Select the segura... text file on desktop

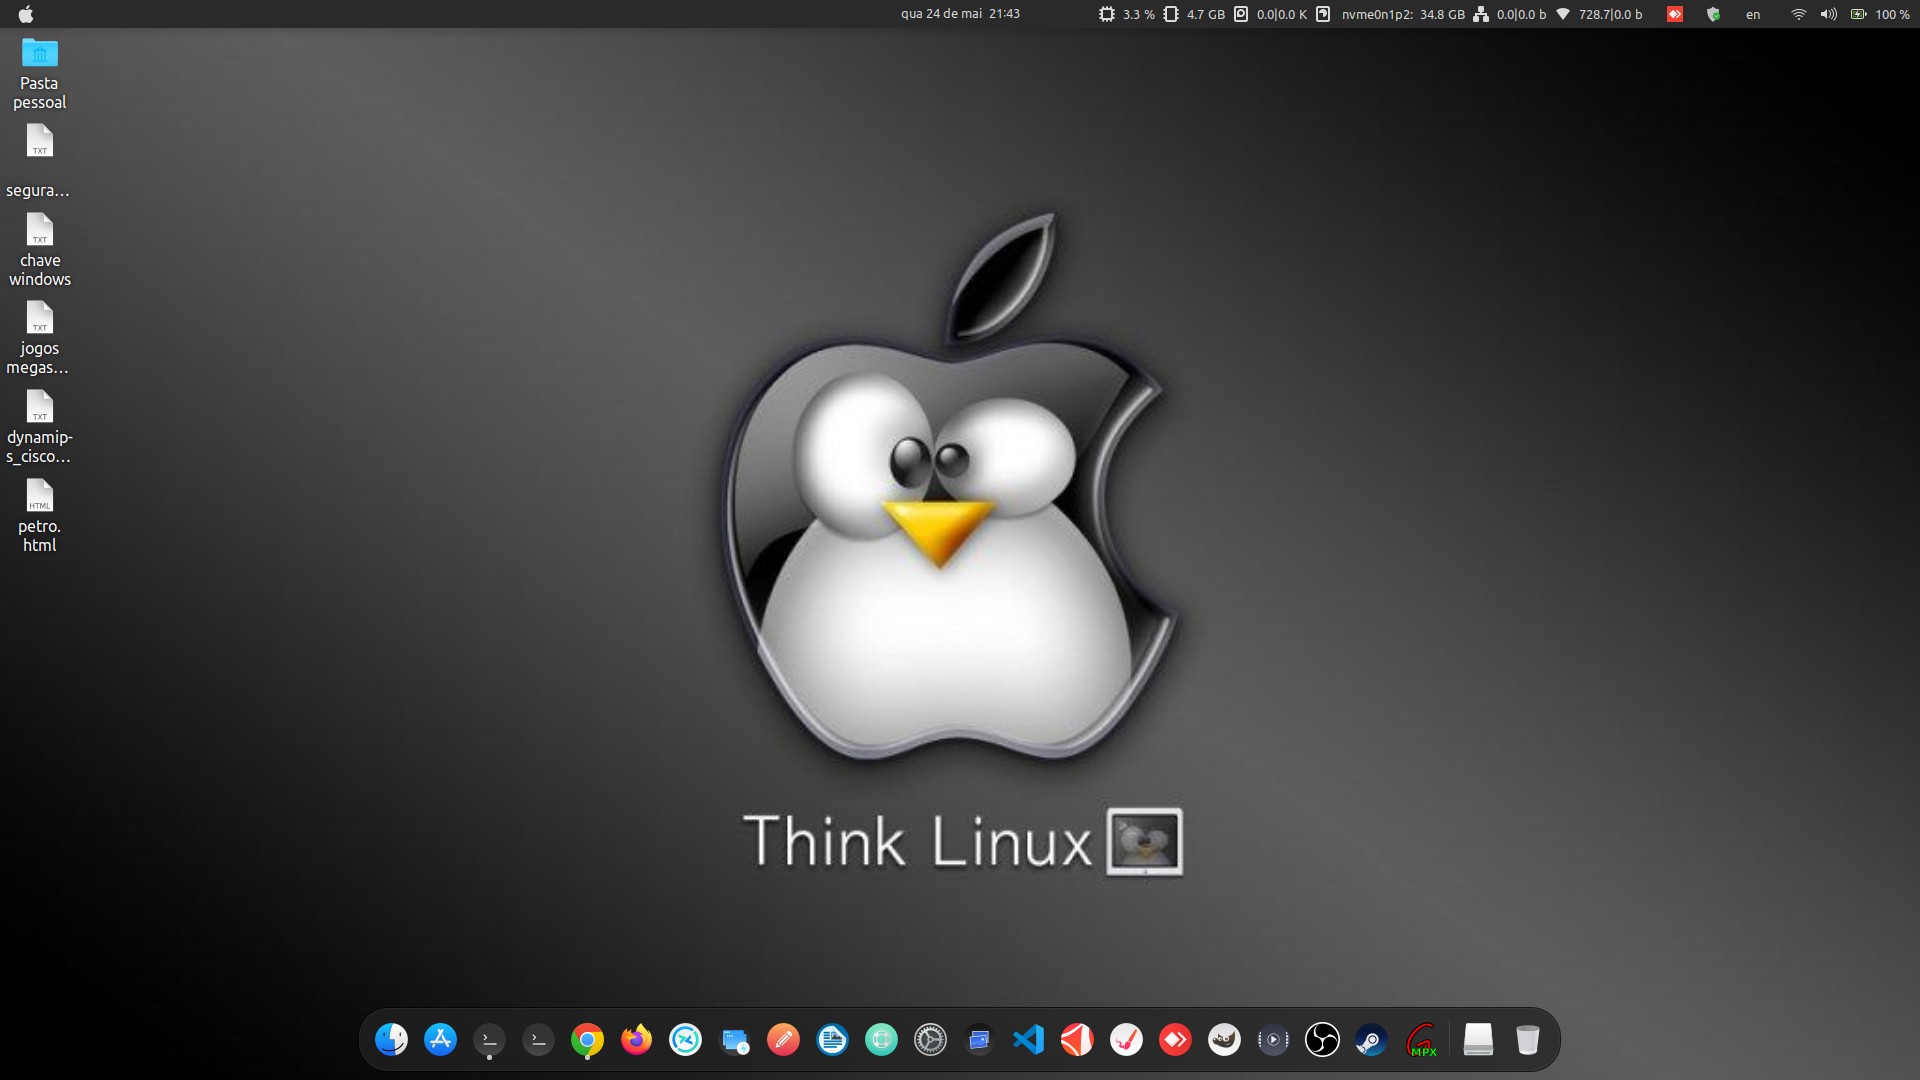[x=40, y=161]
